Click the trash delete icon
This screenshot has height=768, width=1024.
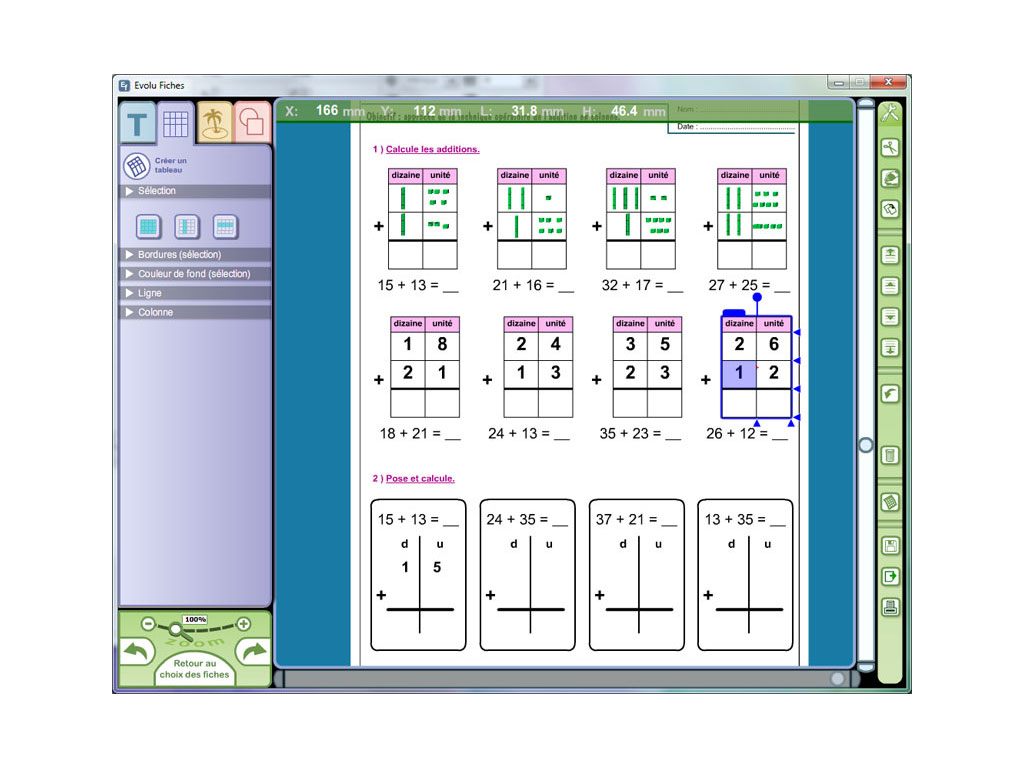click(x=889, y=456)
